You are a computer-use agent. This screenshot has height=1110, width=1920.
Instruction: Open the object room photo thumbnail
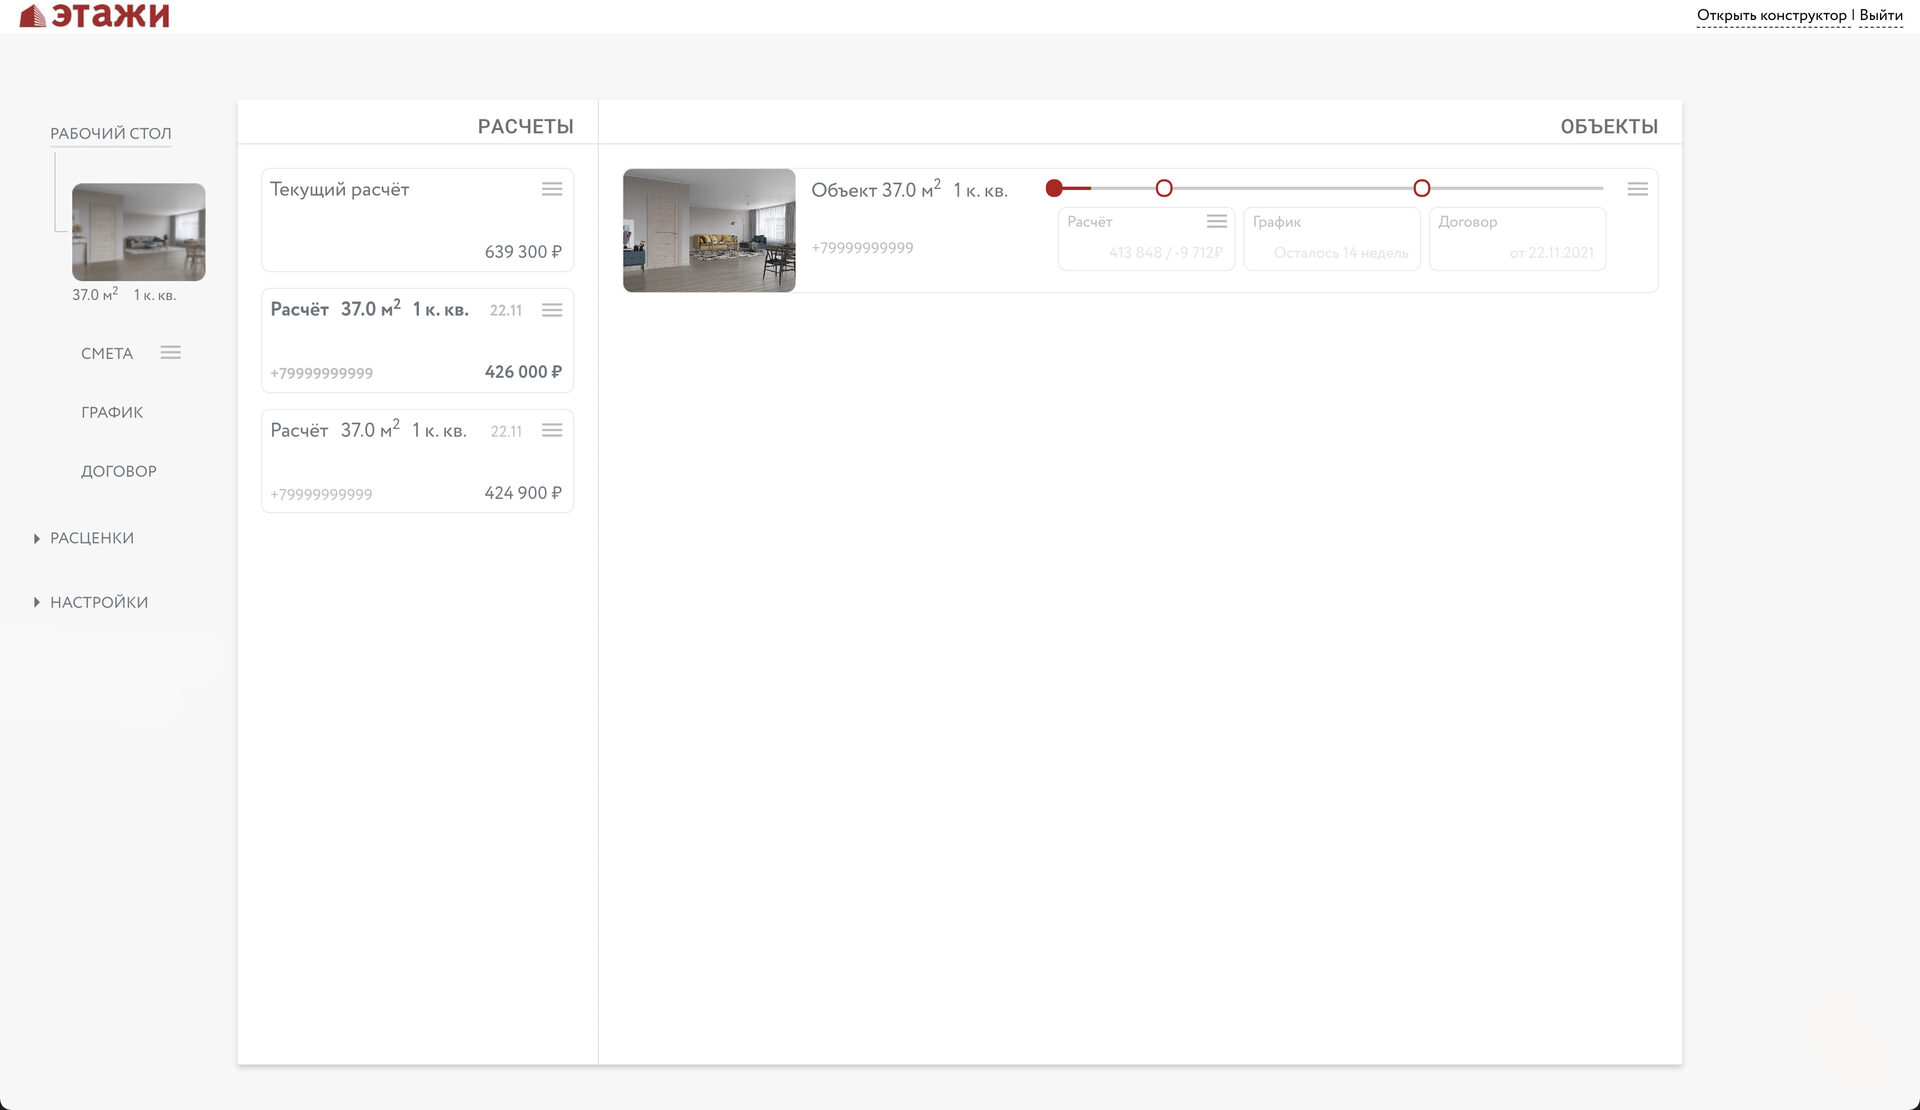coord(709,230)
